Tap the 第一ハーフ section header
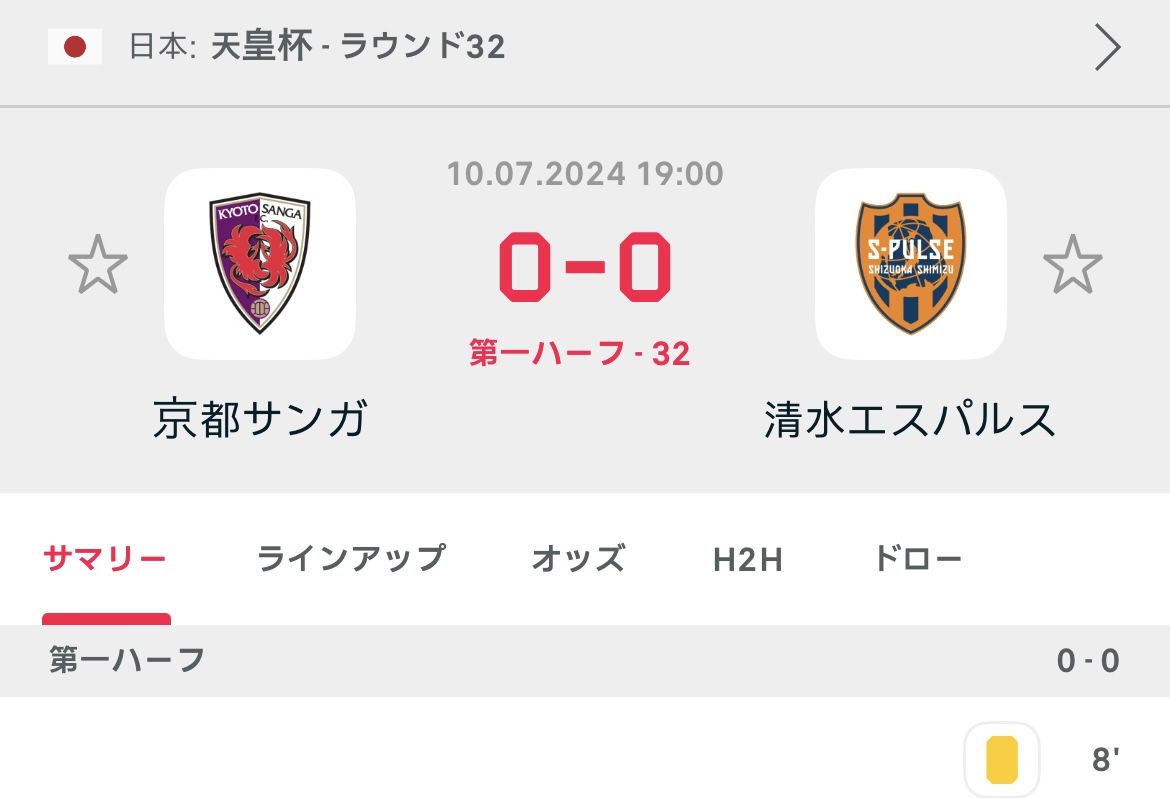Screen dimensions: 1170x798 pos(127,660)
